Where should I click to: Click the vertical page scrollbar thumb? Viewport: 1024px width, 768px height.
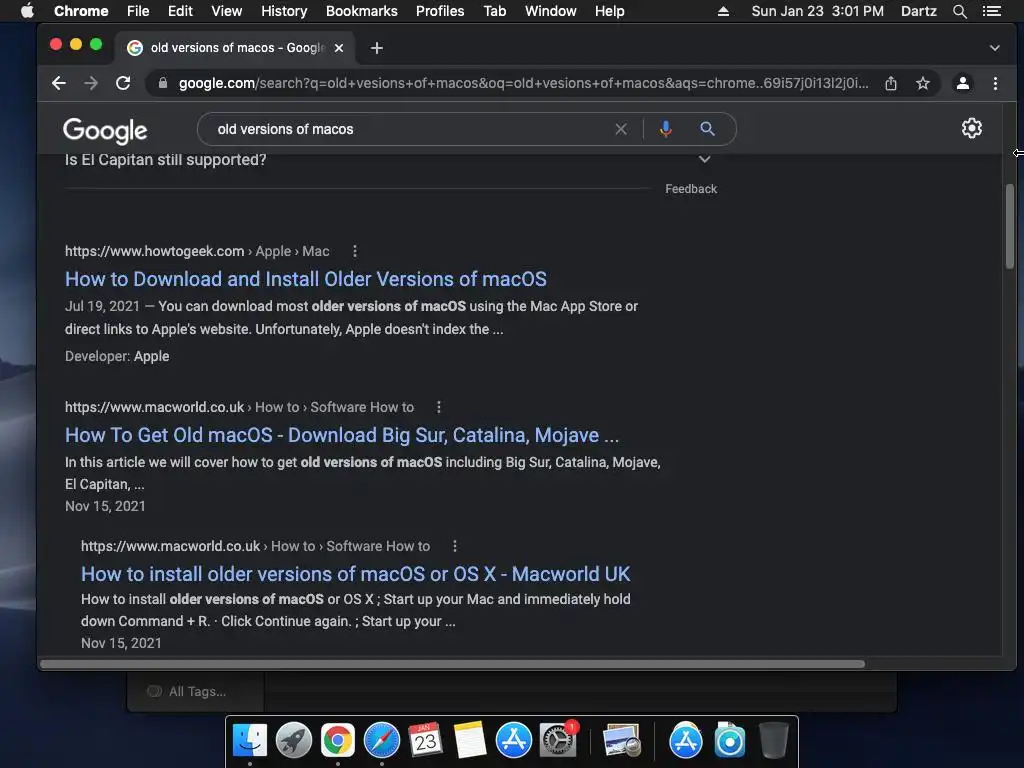tap(1010, 225)
